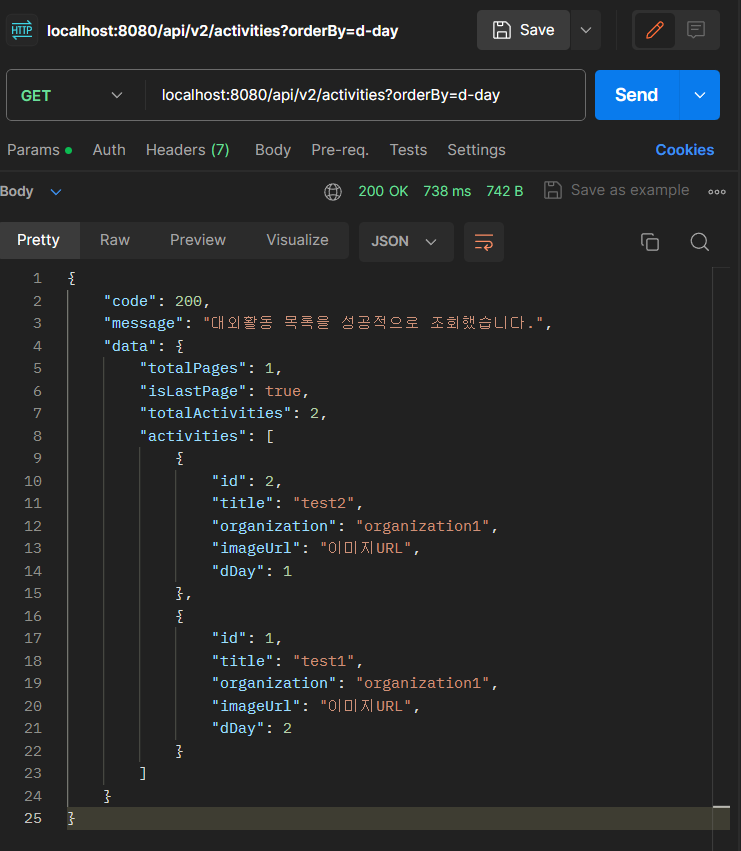Open the response more options ellipsis
741x851 pixels.
click(x=717, y=192)
